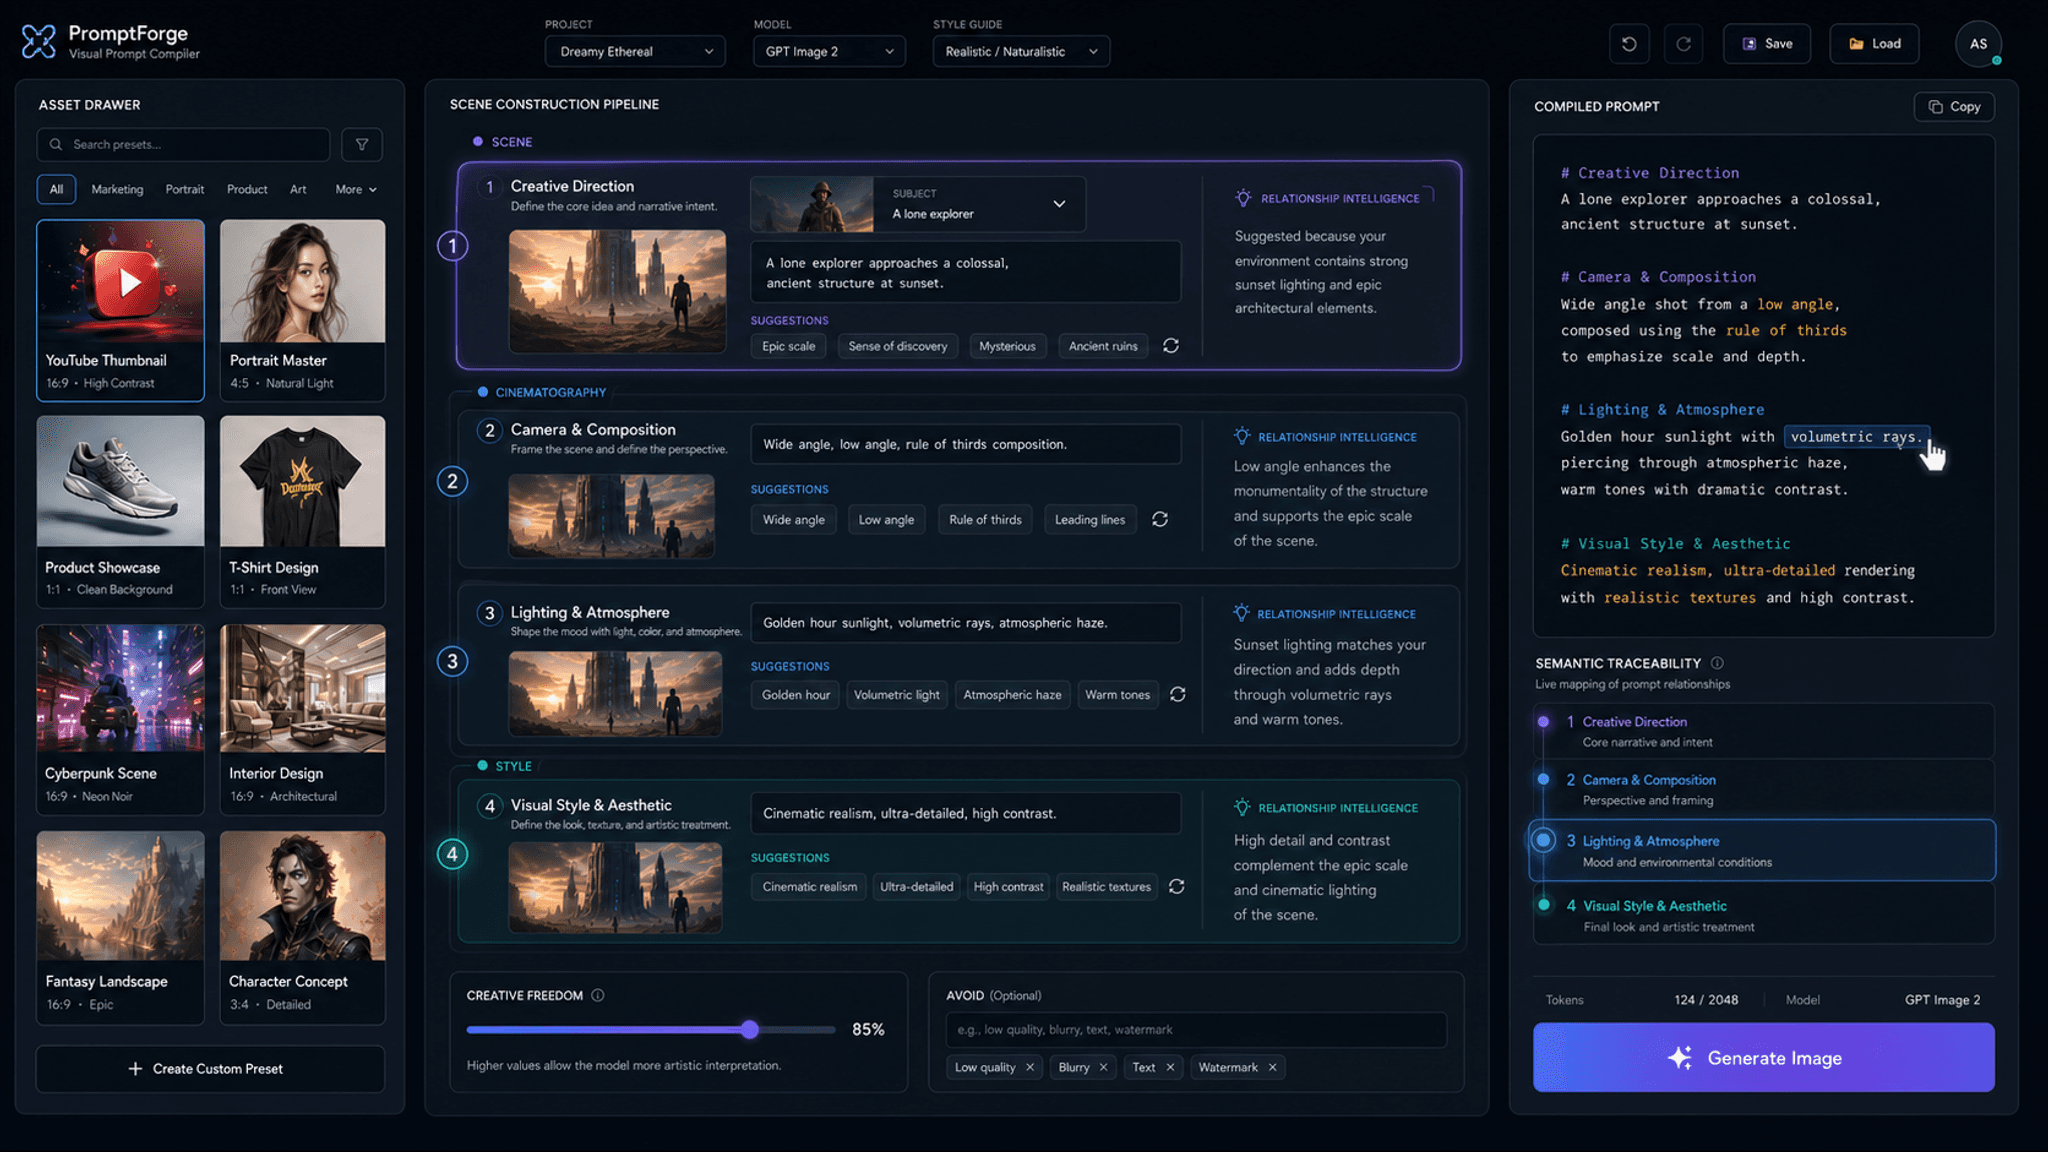This screenshot has width=2048, height=1152.
Task: Click the Avoid terms input field
Action: 1196,1030
